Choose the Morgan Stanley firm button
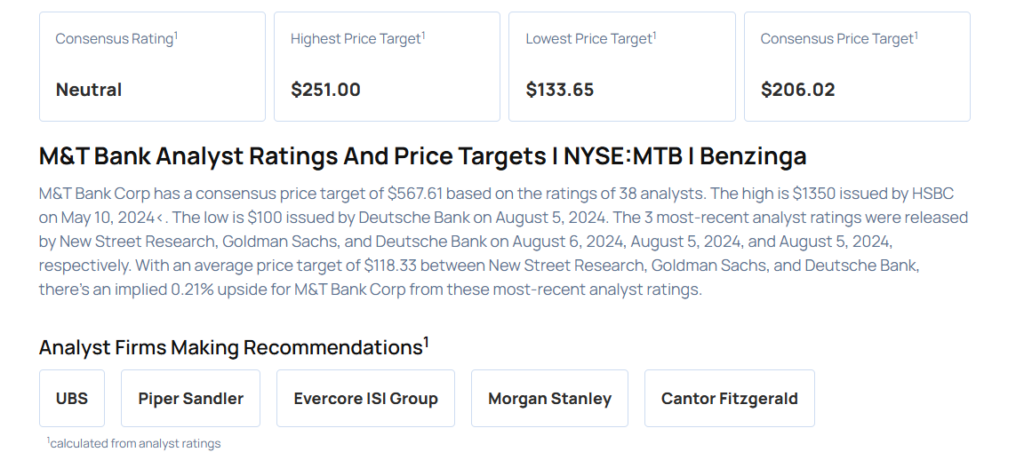The width and height of the screenshot is (1024, 468). 549,398
